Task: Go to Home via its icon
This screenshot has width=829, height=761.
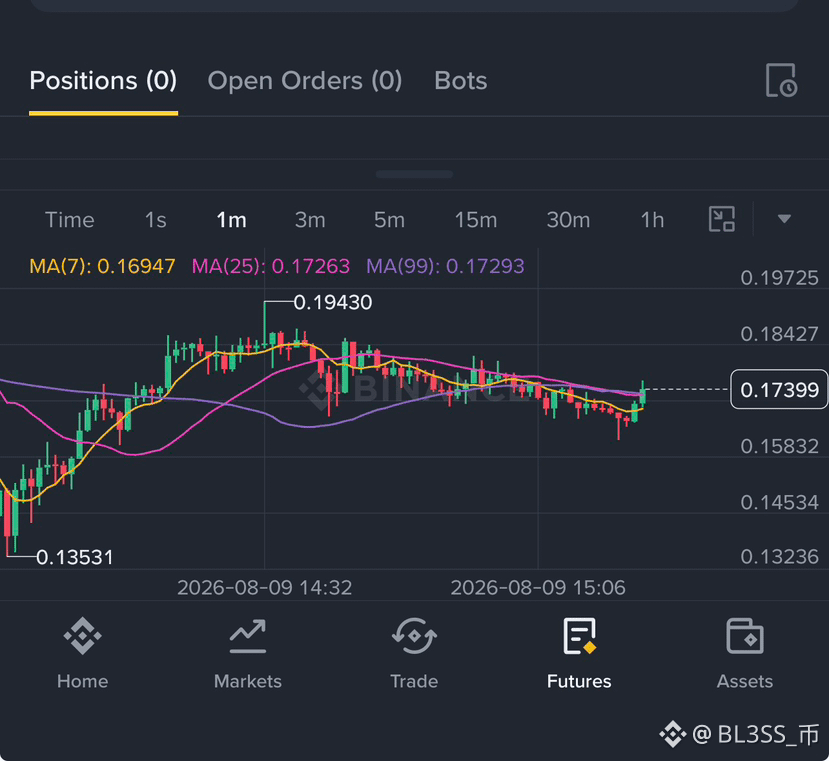Action: pyautogui.click(x=82, y=636)
